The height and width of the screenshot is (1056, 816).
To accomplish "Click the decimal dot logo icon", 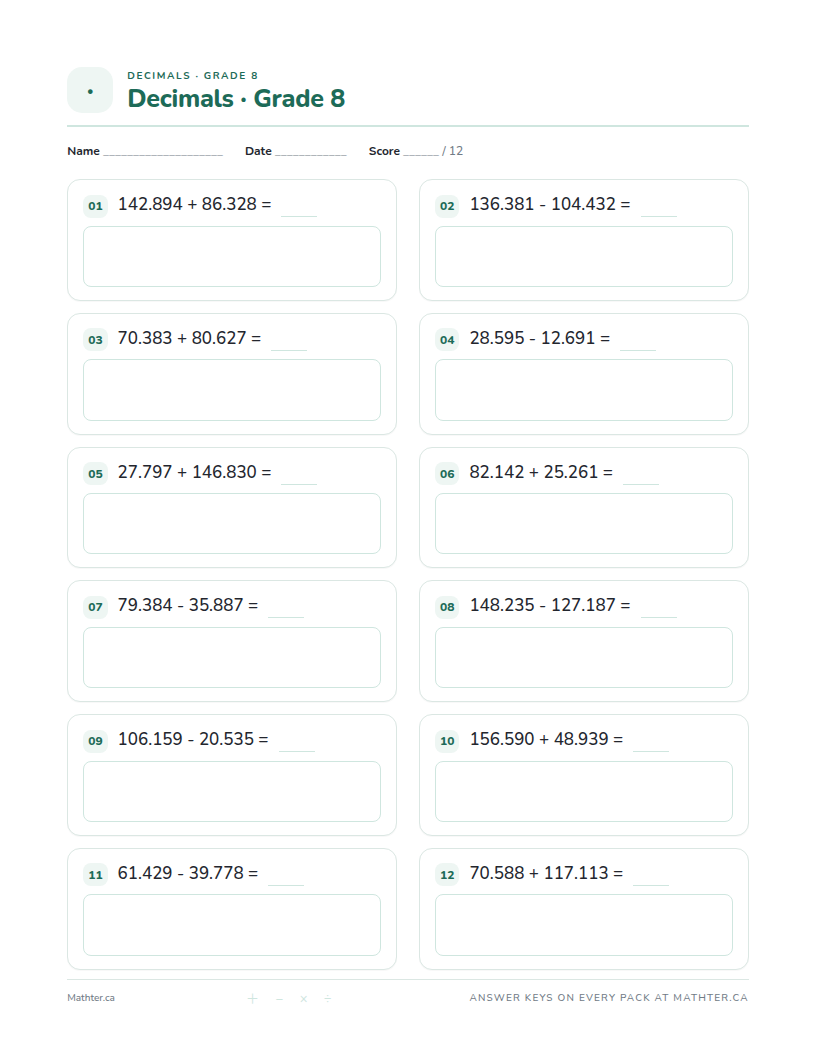I will 90,90.
